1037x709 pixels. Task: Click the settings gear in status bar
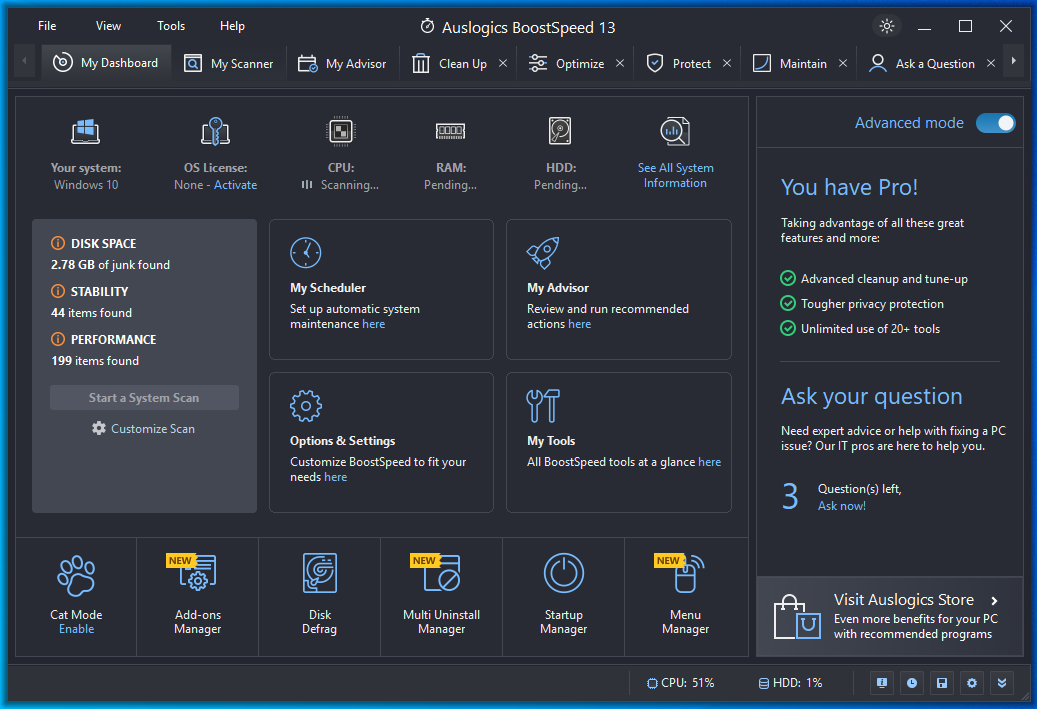[x=972, y=683]
